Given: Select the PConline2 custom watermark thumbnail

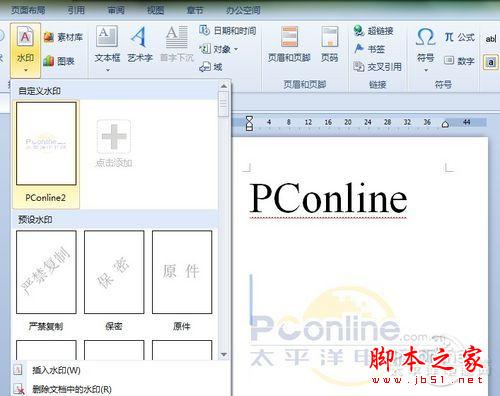Looking at the screenshot, I should (46, 143).
